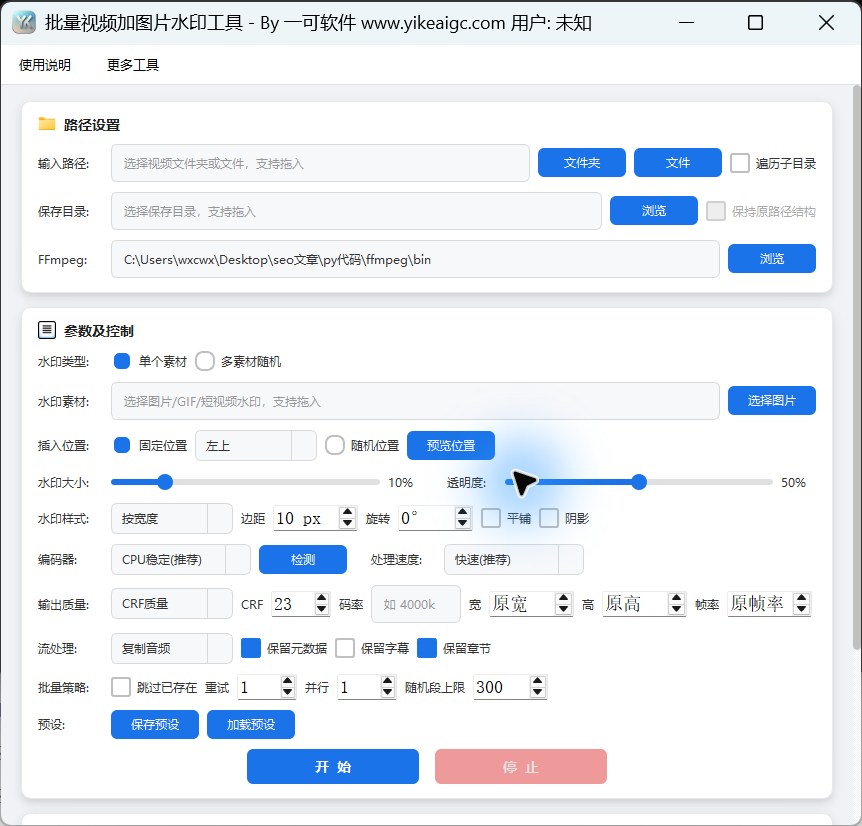Enable the 遍历子目录 checkbox
The width and height of the screenshot is (862, 826).
[x=739, y=163]
